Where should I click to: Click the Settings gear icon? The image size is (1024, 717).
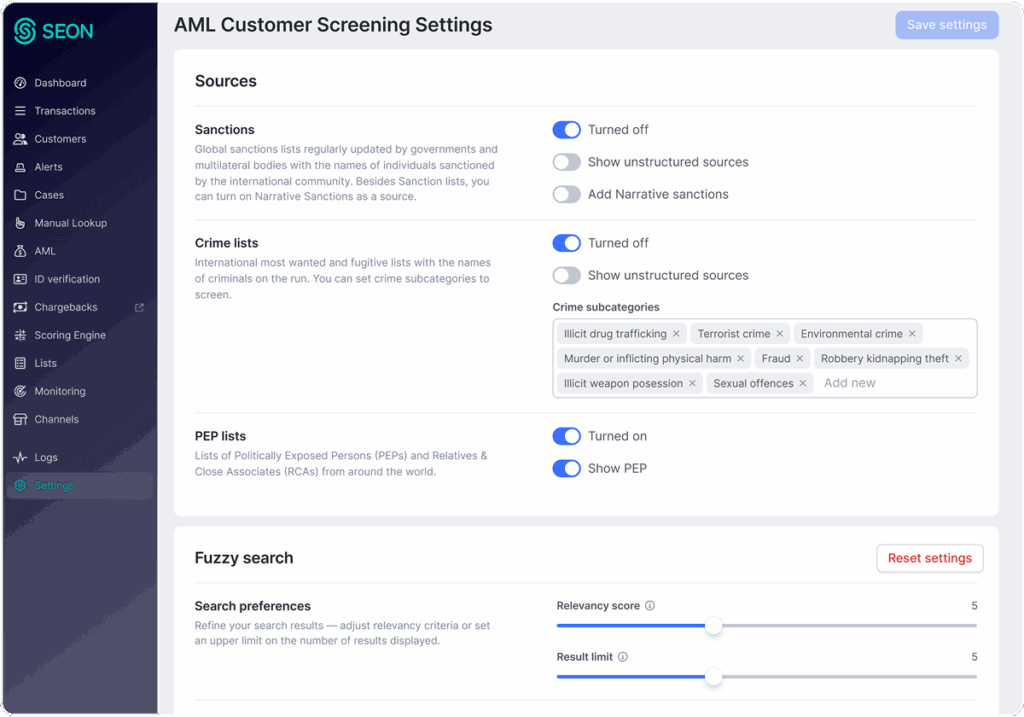pos(20,486)
